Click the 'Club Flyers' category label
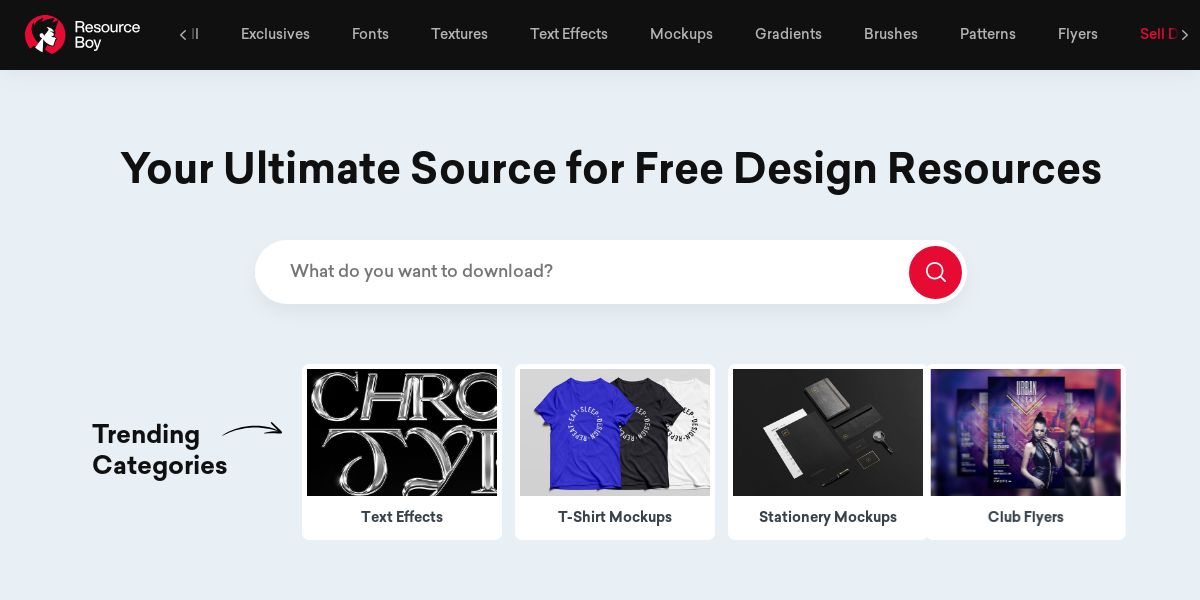The height and width of the screenshot is (600, 1200). pos(1025,517)
